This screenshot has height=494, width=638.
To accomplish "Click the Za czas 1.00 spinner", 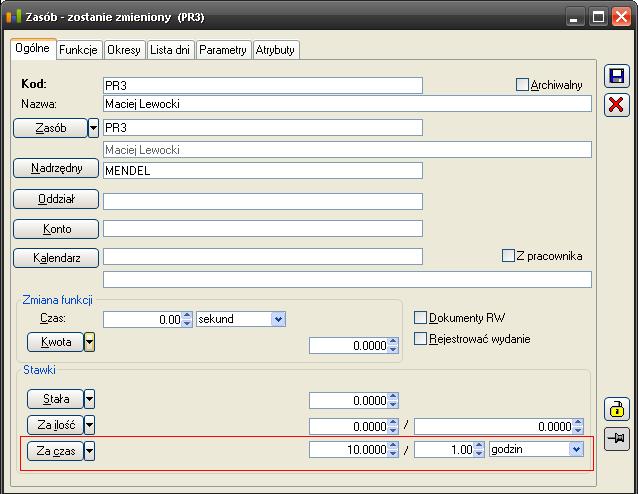I will [x=479, y=450].
